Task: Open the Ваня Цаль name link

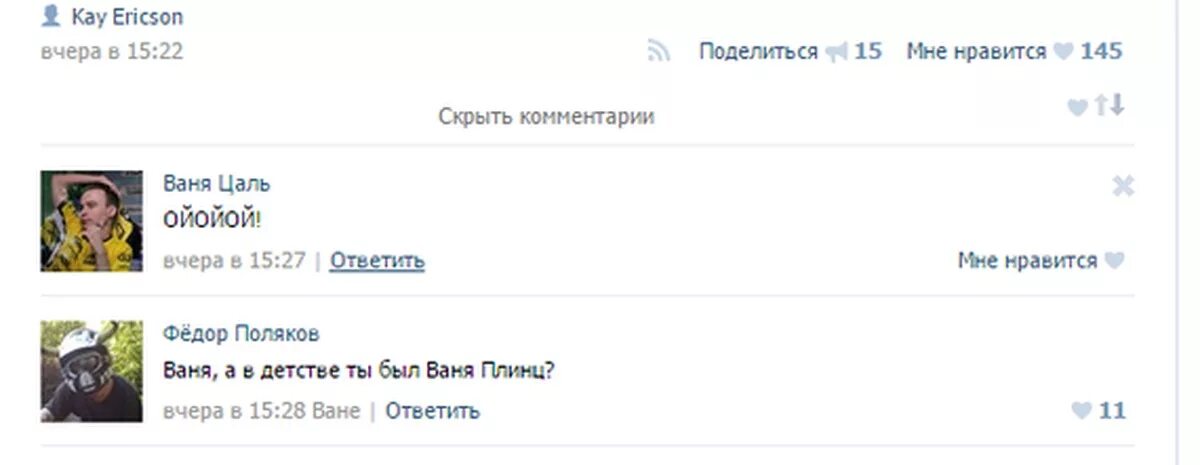Action: (216, 184)
